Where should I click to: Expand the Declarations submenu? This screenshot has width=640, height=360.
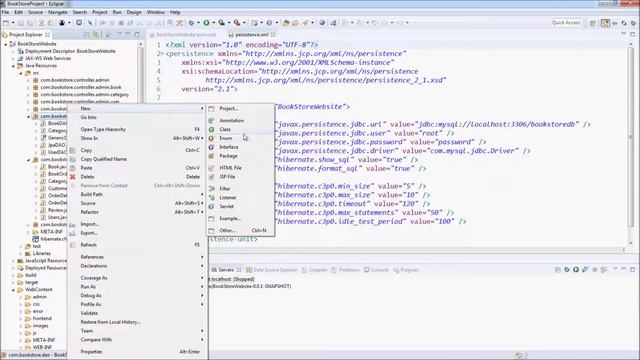(137, 266)
